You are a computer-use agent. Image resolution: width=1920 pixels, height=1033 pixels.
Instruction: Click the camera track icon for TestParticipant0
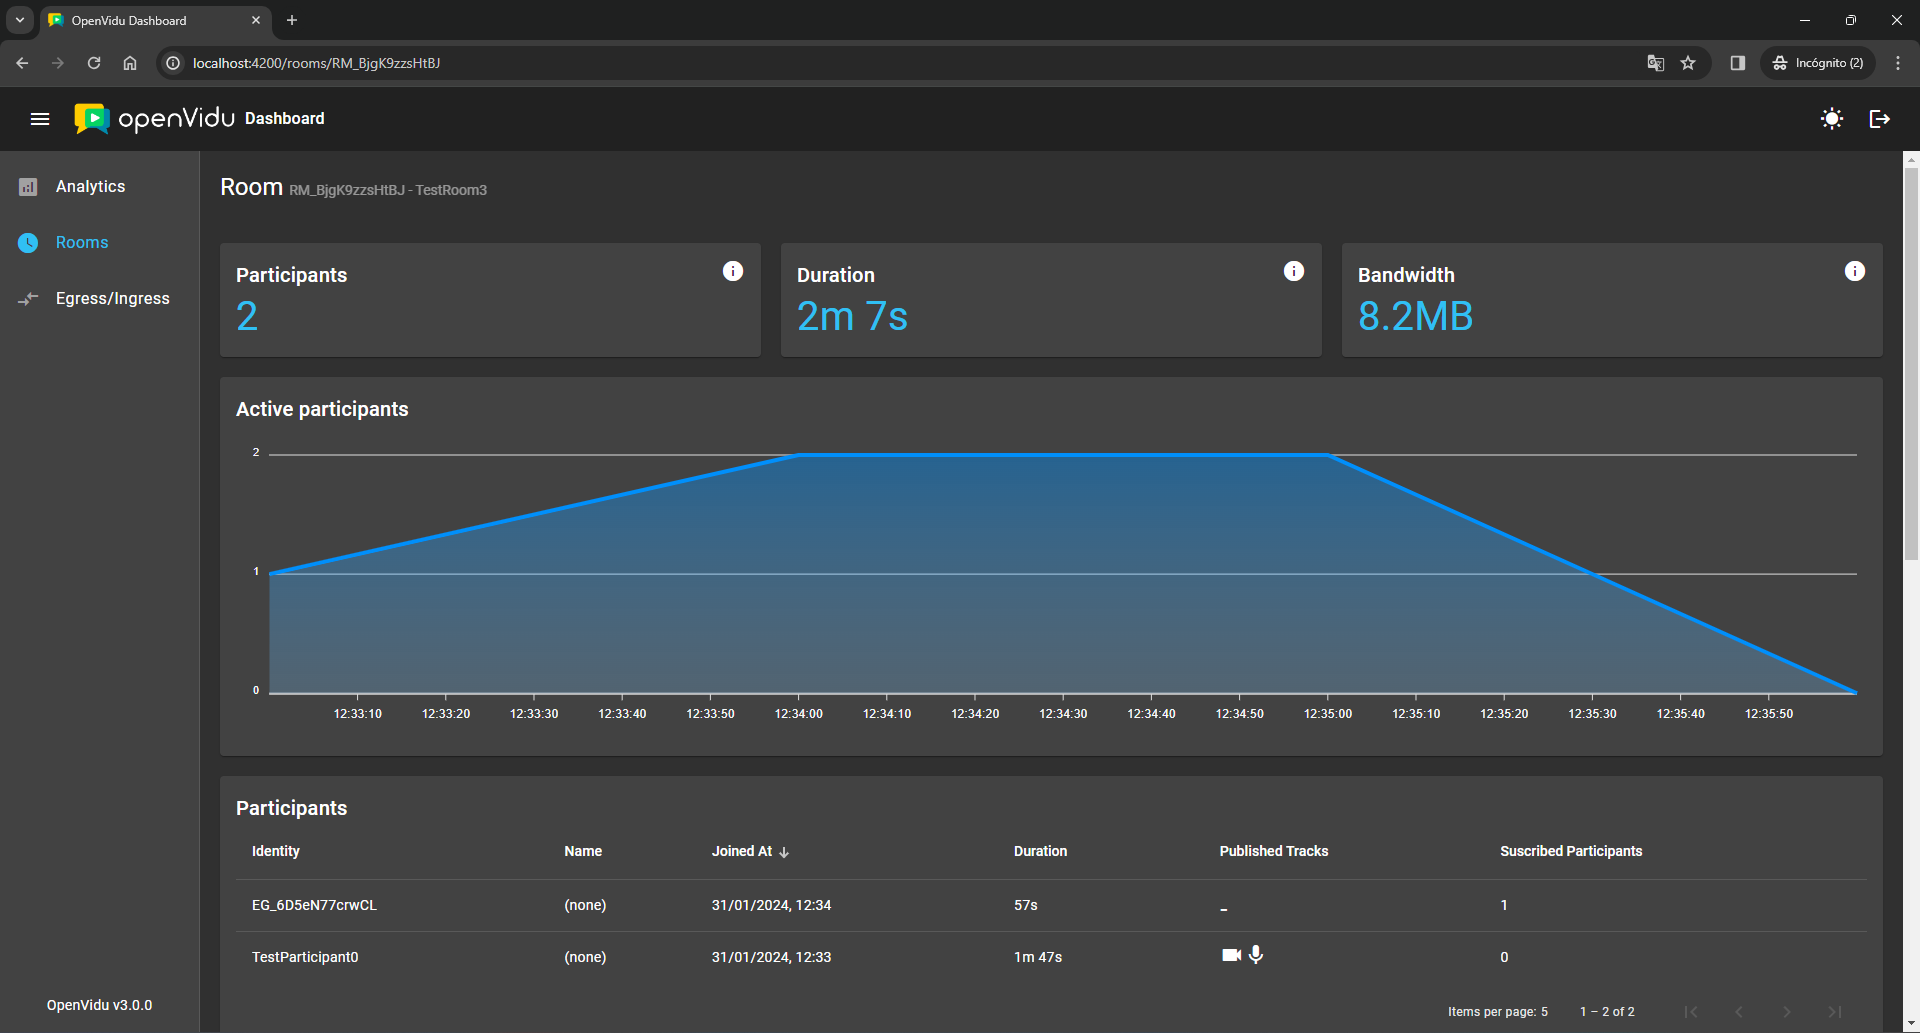click(x=1231, y=955)
